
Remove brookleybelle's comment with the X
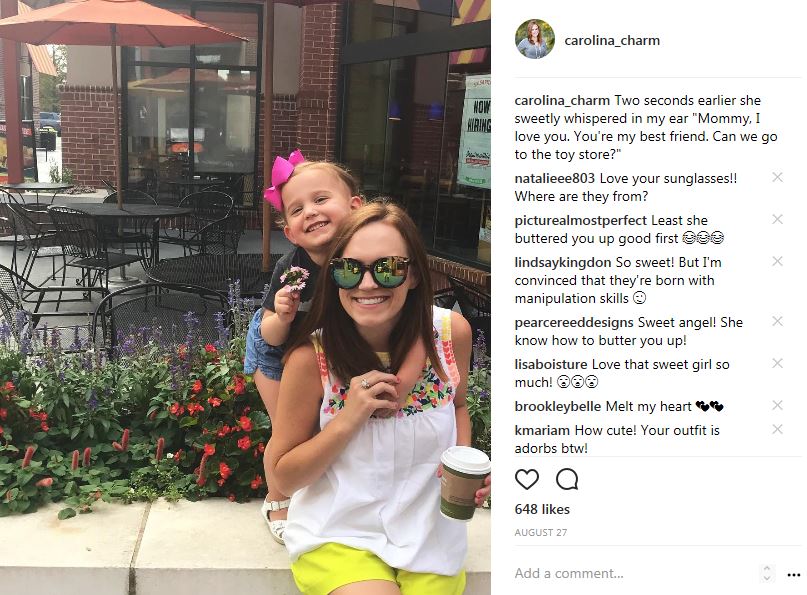pyautogui.click(x=777, y=405)
